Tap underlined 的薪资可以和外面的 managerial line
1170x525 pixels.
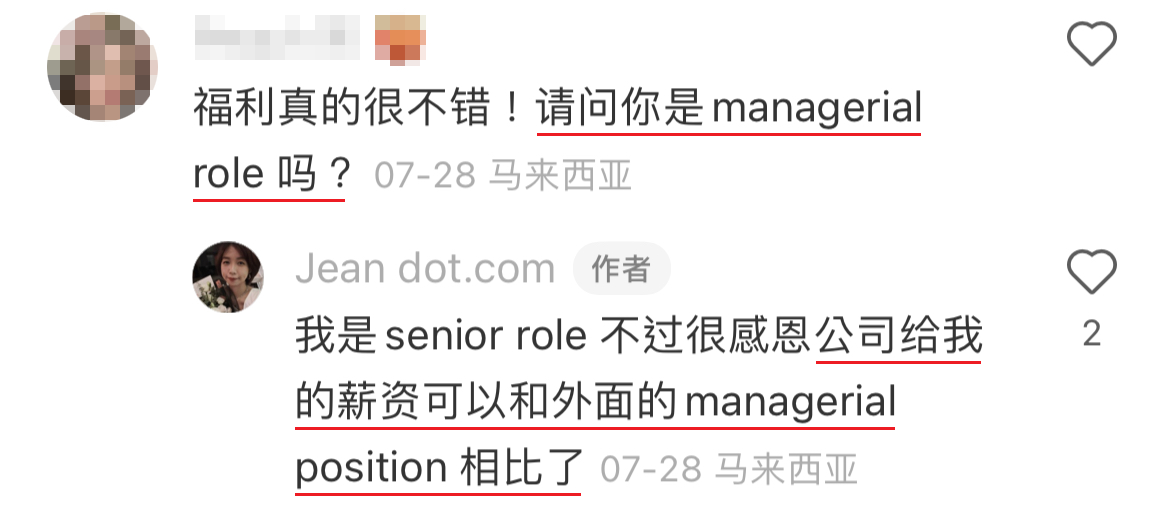(x=595, y=404)
